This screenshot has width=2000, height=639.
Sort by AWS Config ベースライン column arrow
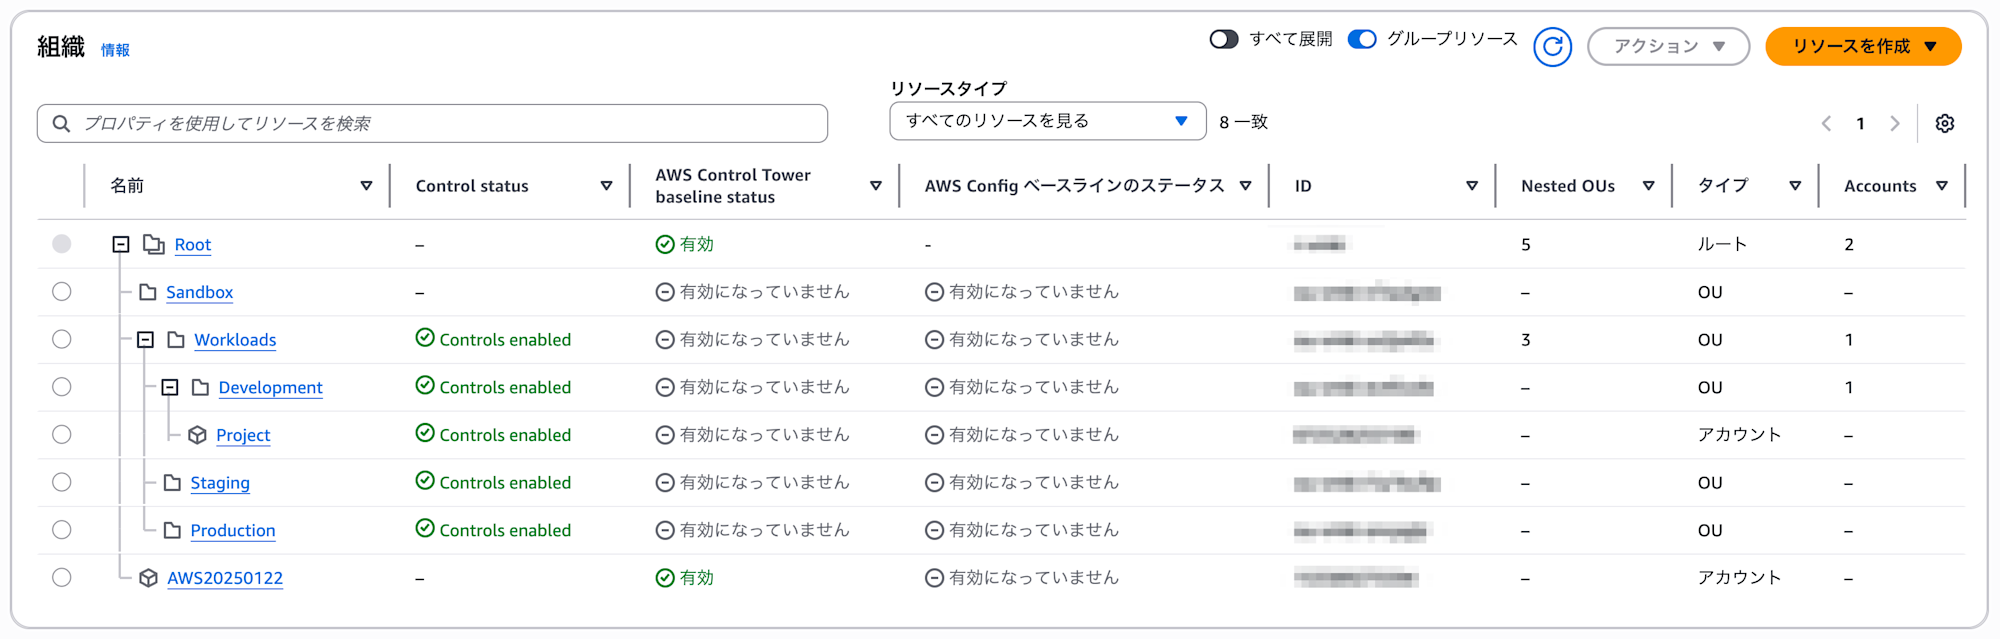pyautogui.click(x=1245, y=186)
